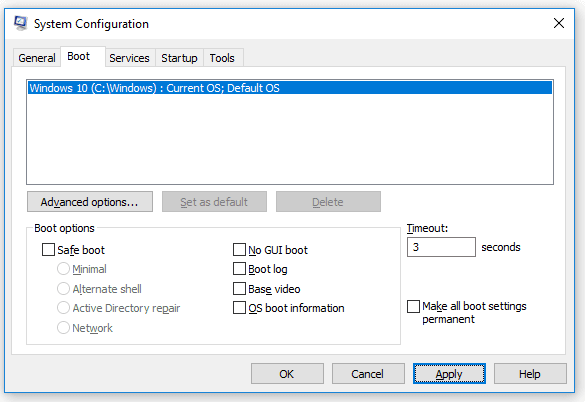Screen dimensions: 586x404
Task: Tick the No GUI boot checkbox
Action: pos(239,250)
